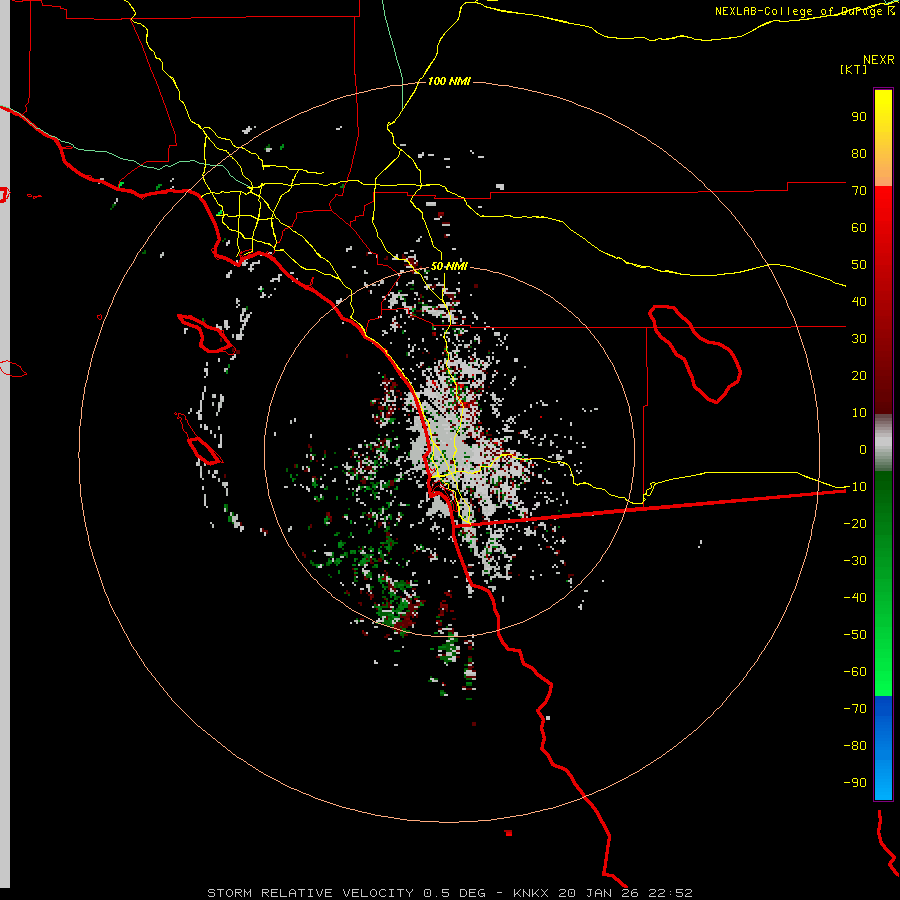
Task: Click the positive 70 value on the velocity scale
Action: [859, 191]
